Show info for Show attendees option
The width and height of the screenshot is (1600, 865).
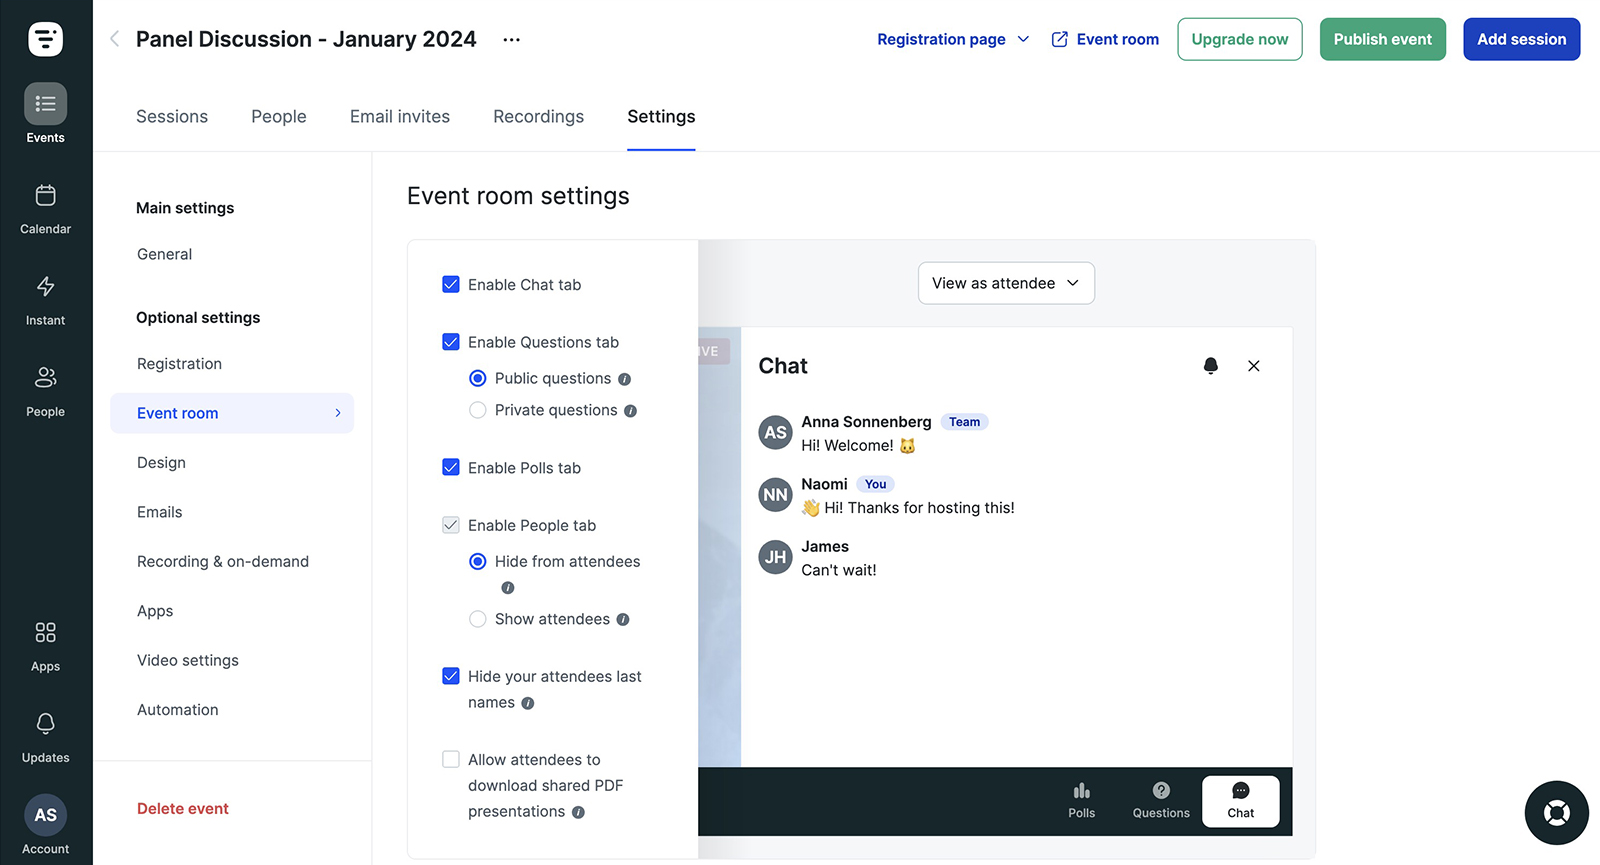point(623,620)
